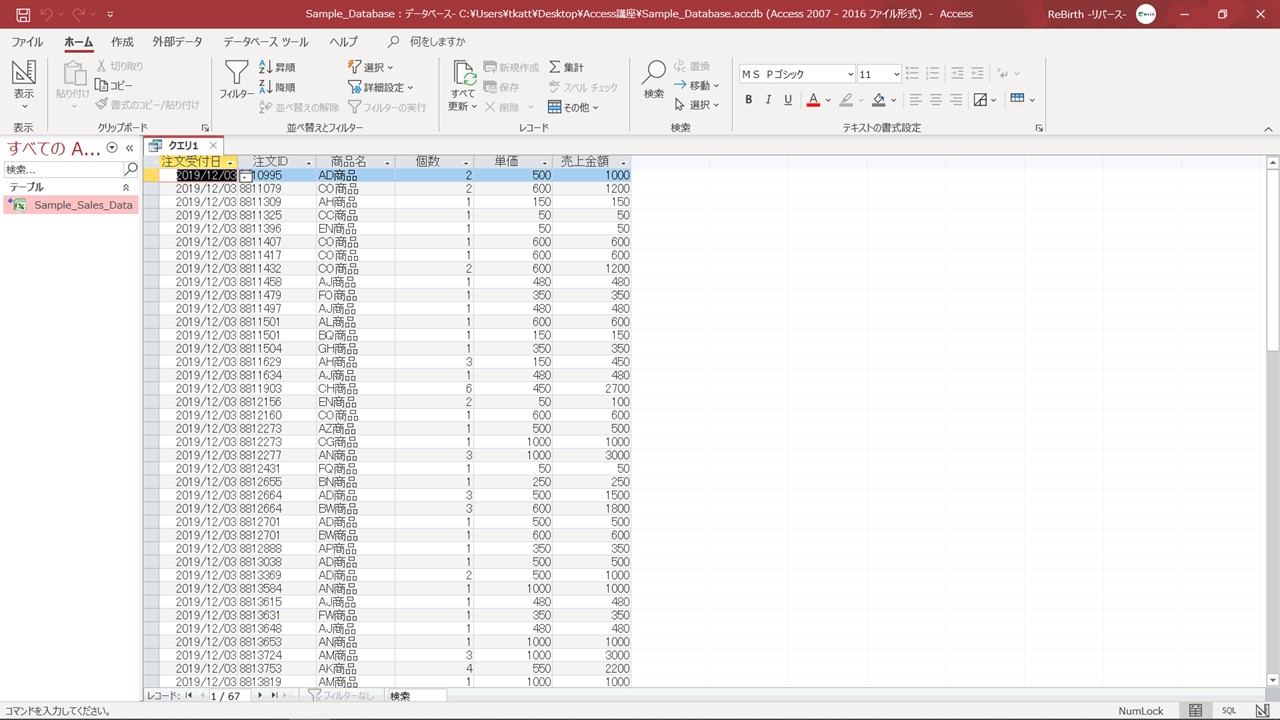
Task: Toggle bold text formatting
Action: [748, 100]
